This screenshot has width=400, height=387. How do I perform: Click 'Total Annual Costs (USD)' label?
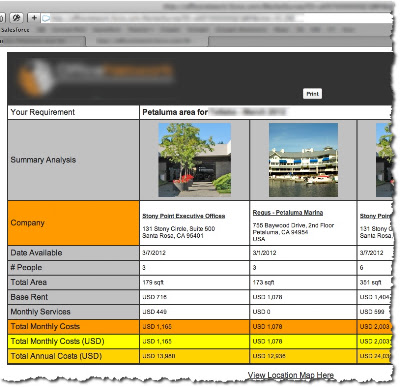(56, 356)
